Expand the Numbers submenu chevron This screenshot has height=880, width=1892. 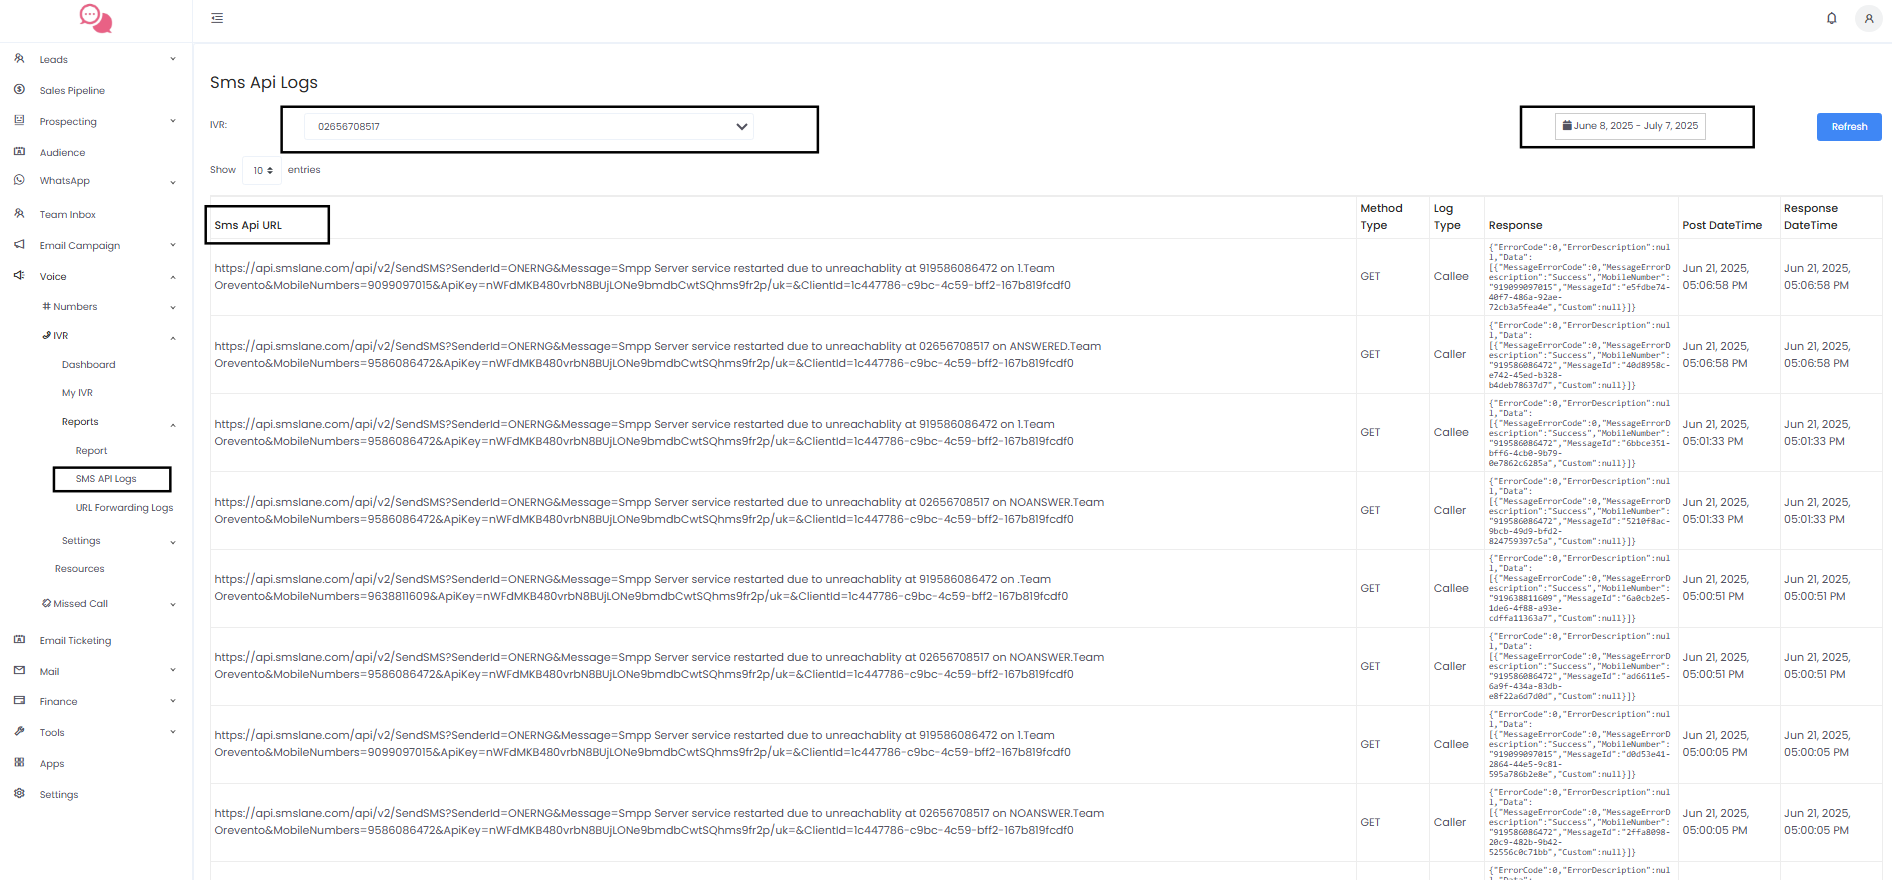coord(173,307)
